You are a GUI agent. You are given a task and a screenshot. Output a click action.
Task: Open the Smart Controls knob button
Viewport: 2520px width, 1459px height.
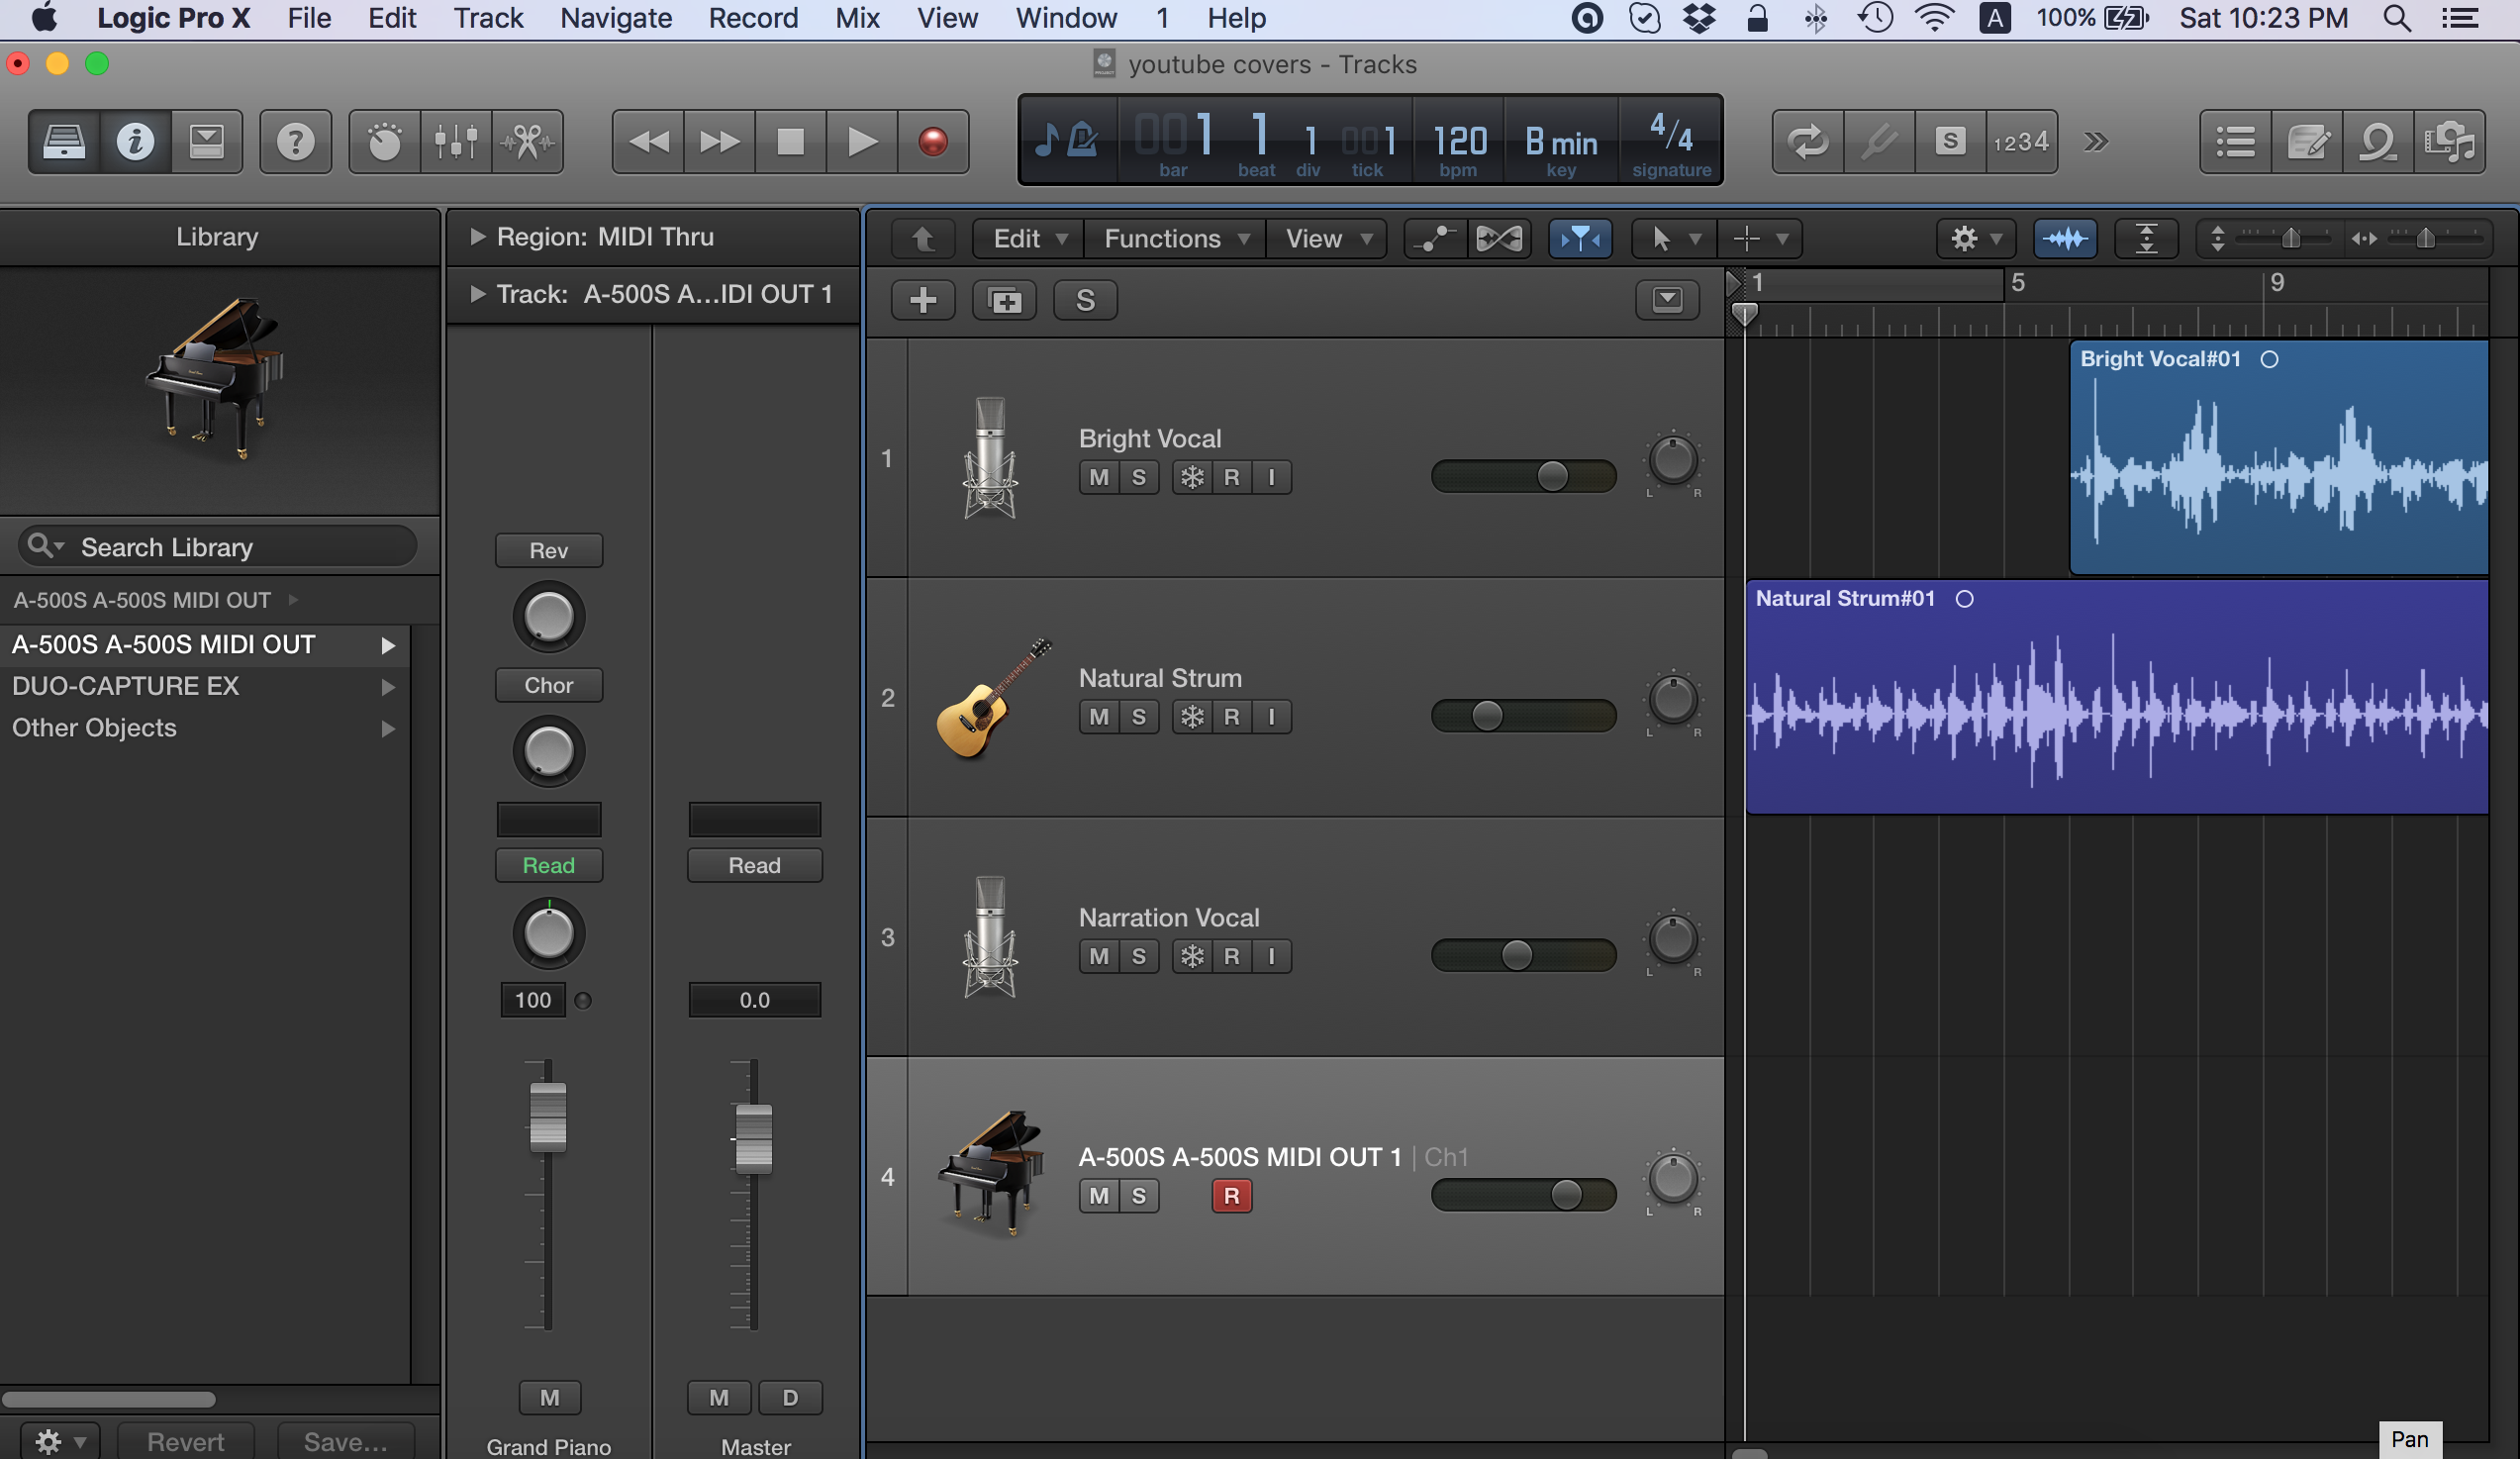point(384,141)
